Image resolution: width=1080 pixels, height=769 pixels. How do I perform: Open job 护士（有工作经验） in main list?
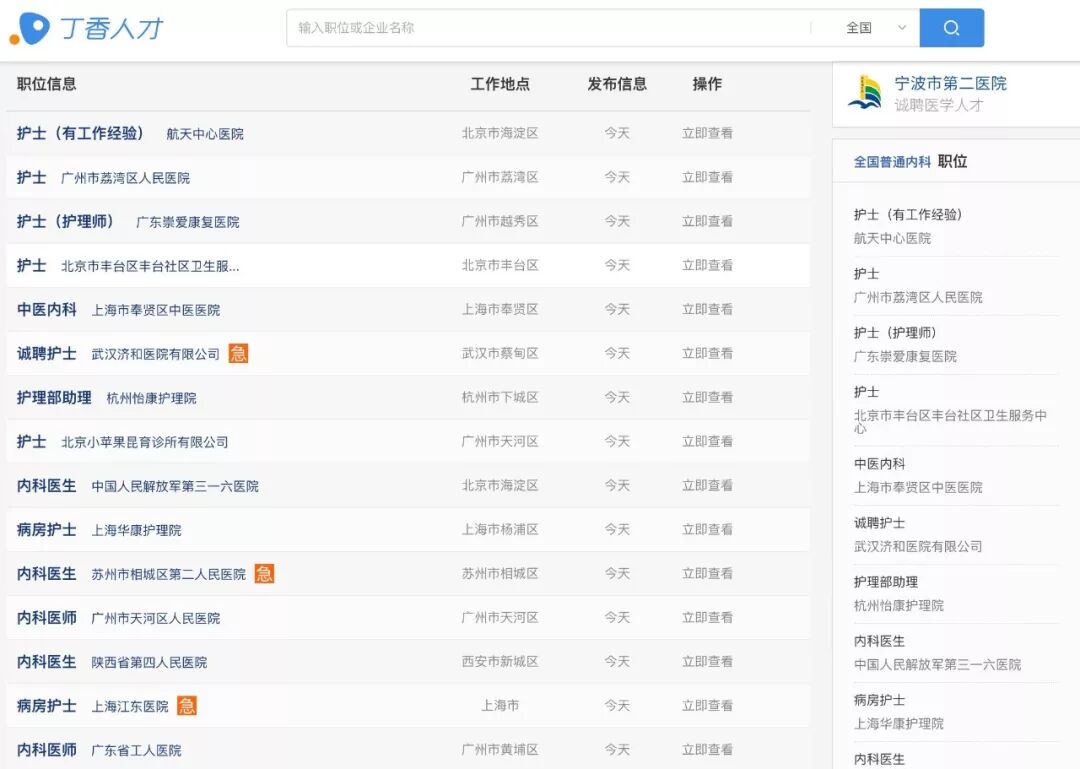click(80, 133)
